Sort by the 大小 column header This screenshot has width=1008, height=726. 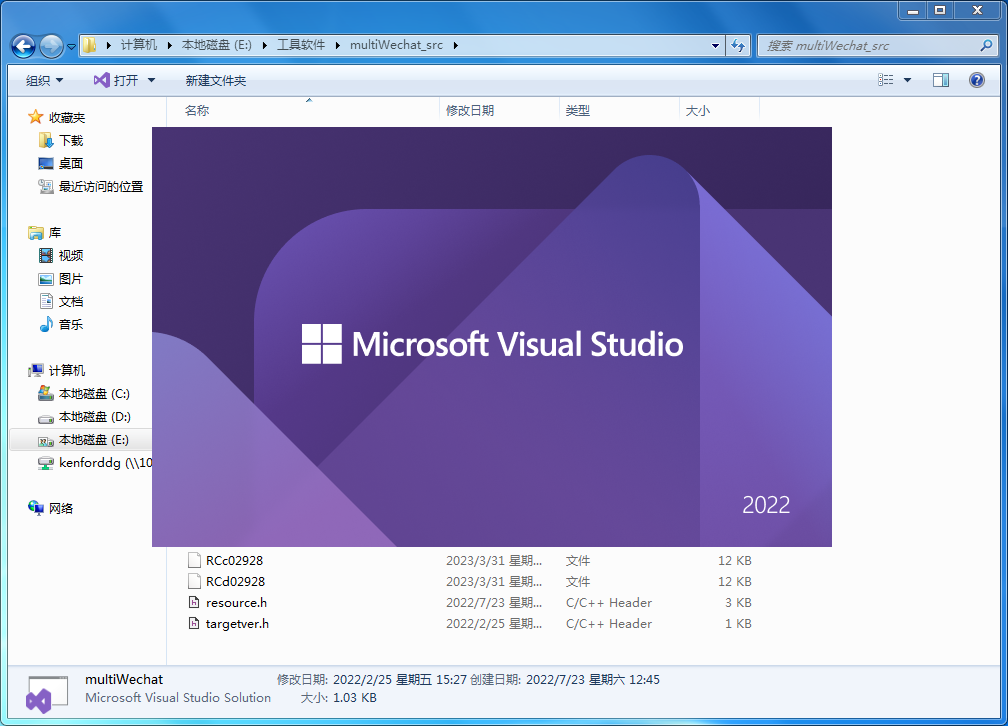pyautogui.click(x=719, y=110)
